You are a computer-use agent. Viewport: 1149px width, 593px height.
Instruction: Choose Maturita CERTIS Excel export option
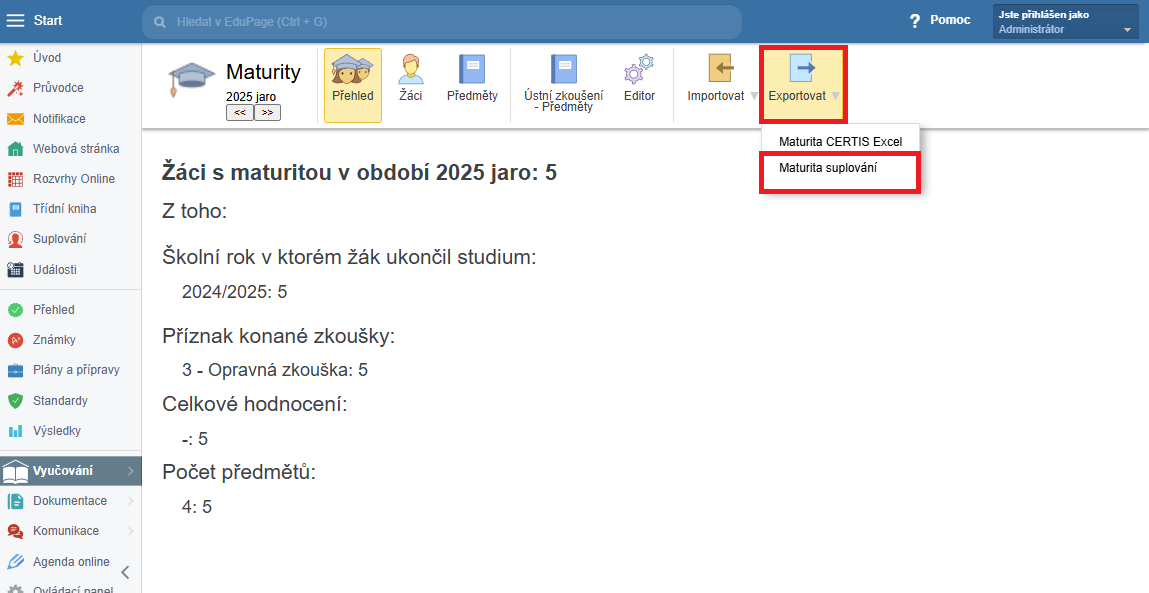pyautogui.click(x=840, y=141)
